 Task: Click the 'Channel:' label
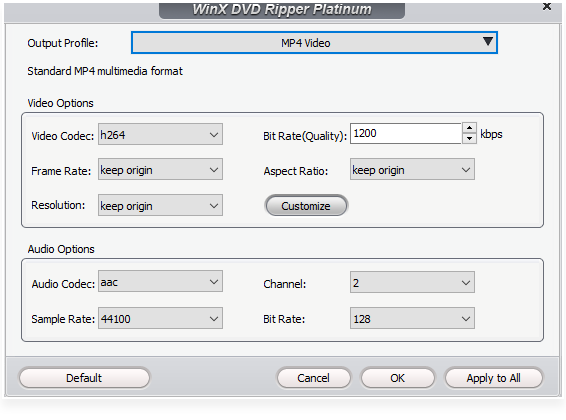284,284
